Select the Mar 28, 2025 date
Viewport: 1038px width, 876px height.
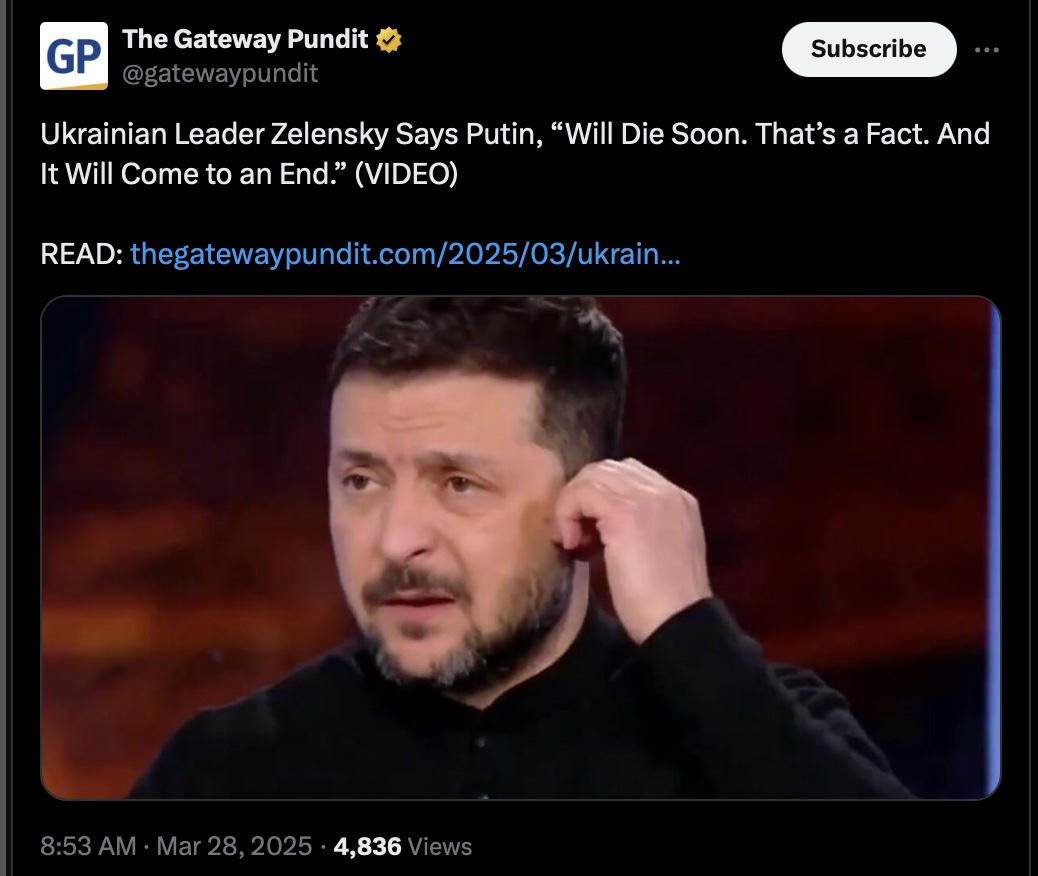pos(234,846)
